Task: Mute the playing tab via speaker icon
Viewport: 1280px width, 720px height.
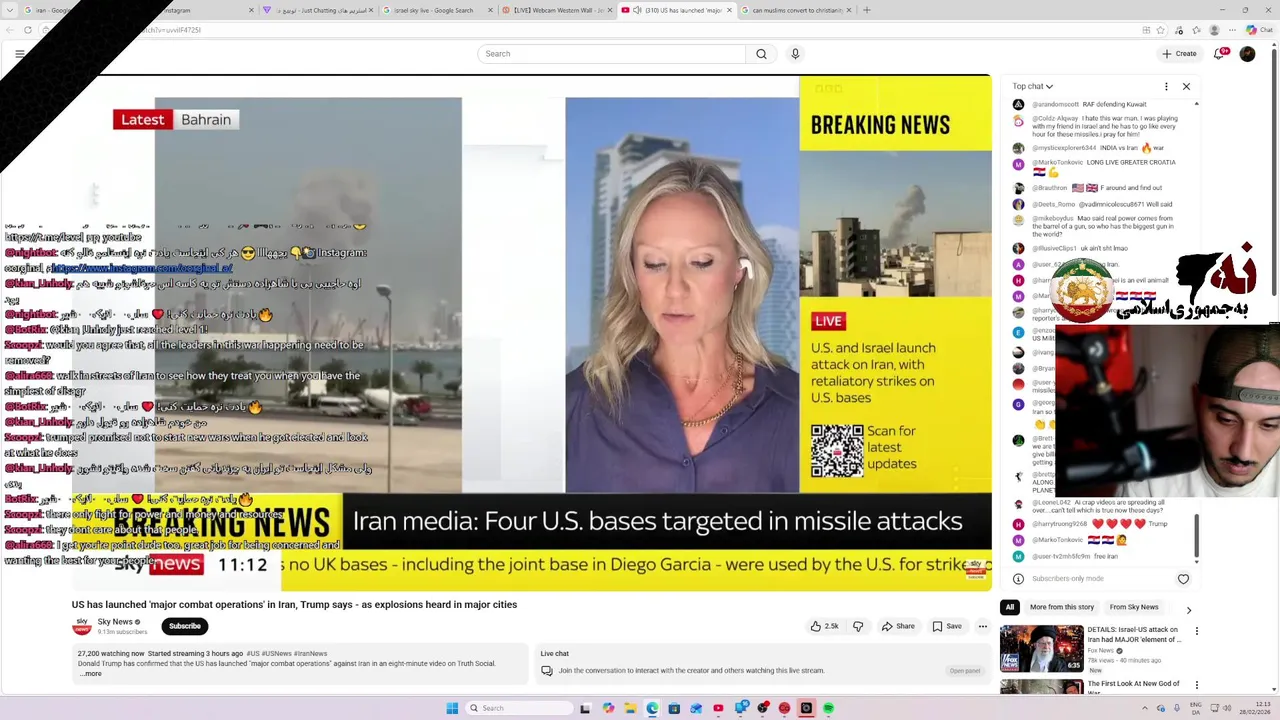Action: (x=636, y=10)
